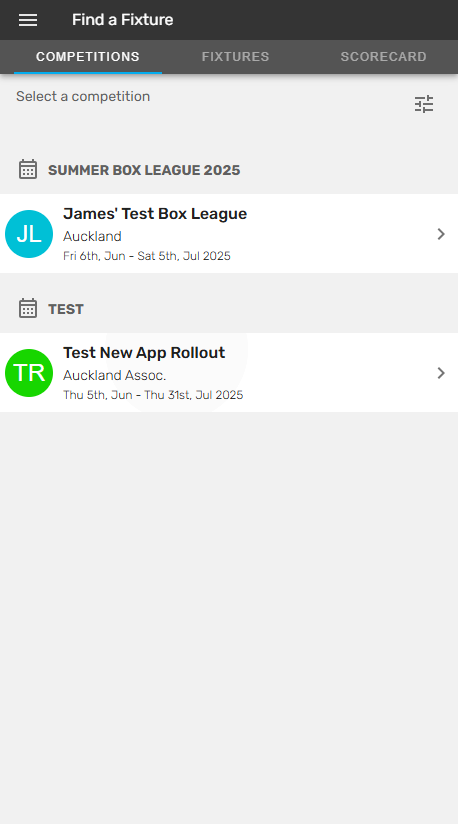Open the hamburger navigation menu
Image resolution: width=458 pixels, height=824 pixels.
pos(28,20)
